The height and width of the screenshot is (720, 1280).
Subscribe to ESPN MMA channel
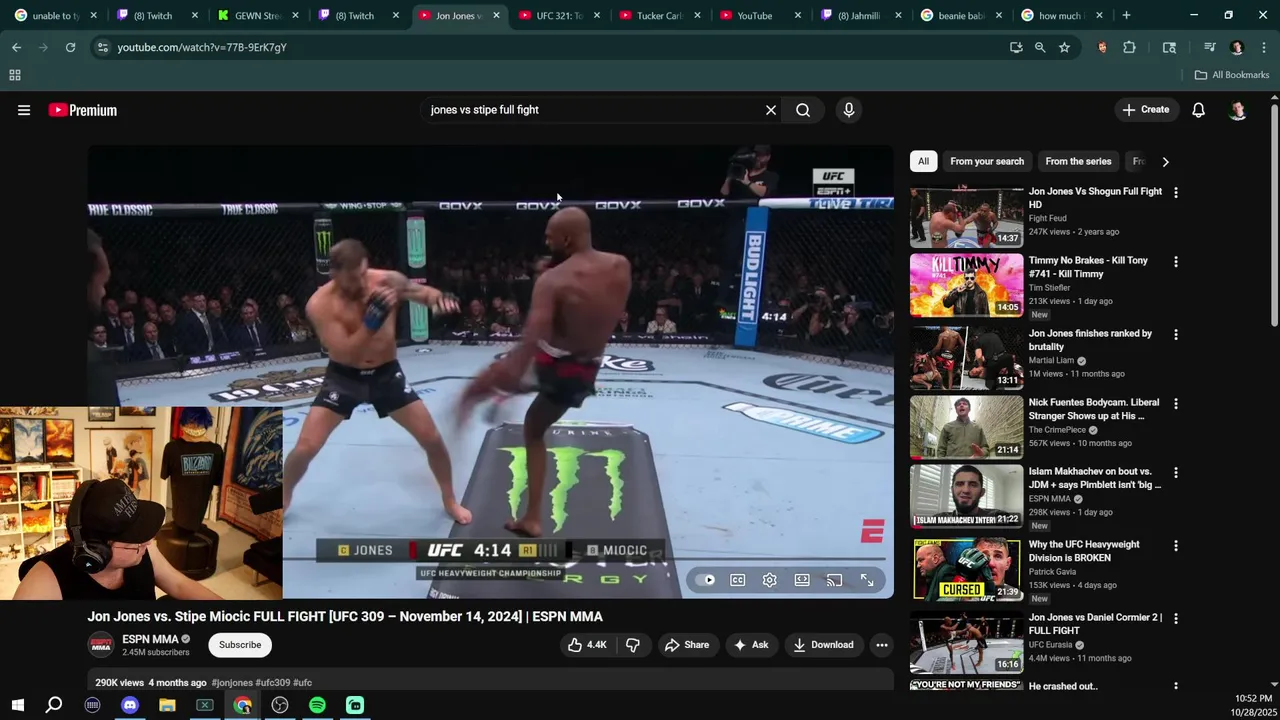click(240, 645)
